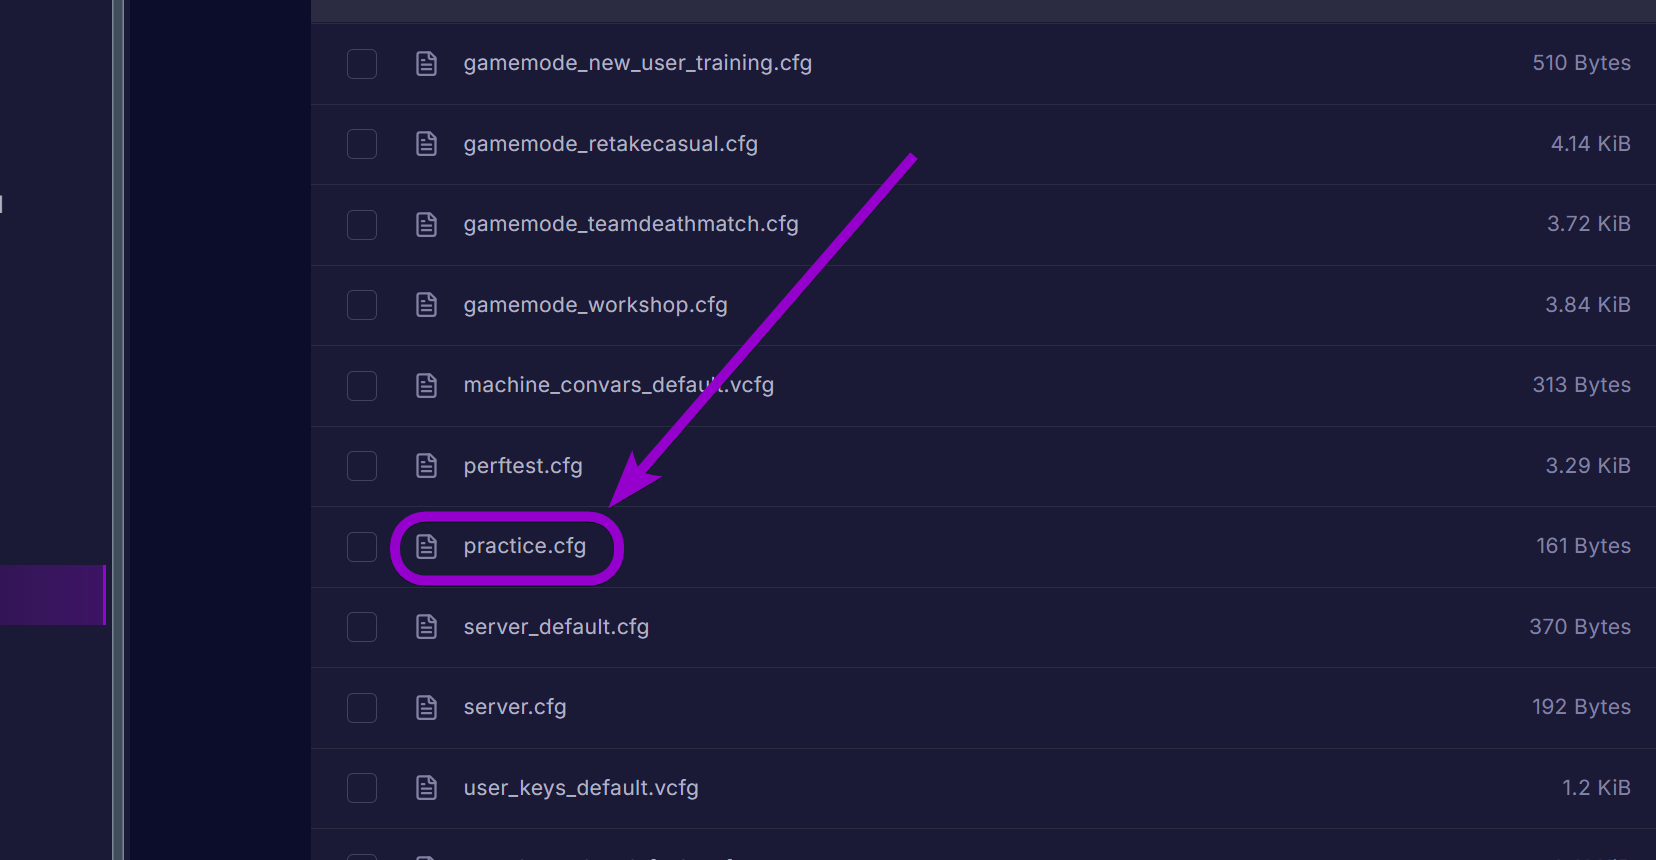Click the document icon for gamemode_retakecasual.cfg

(427, 144)
